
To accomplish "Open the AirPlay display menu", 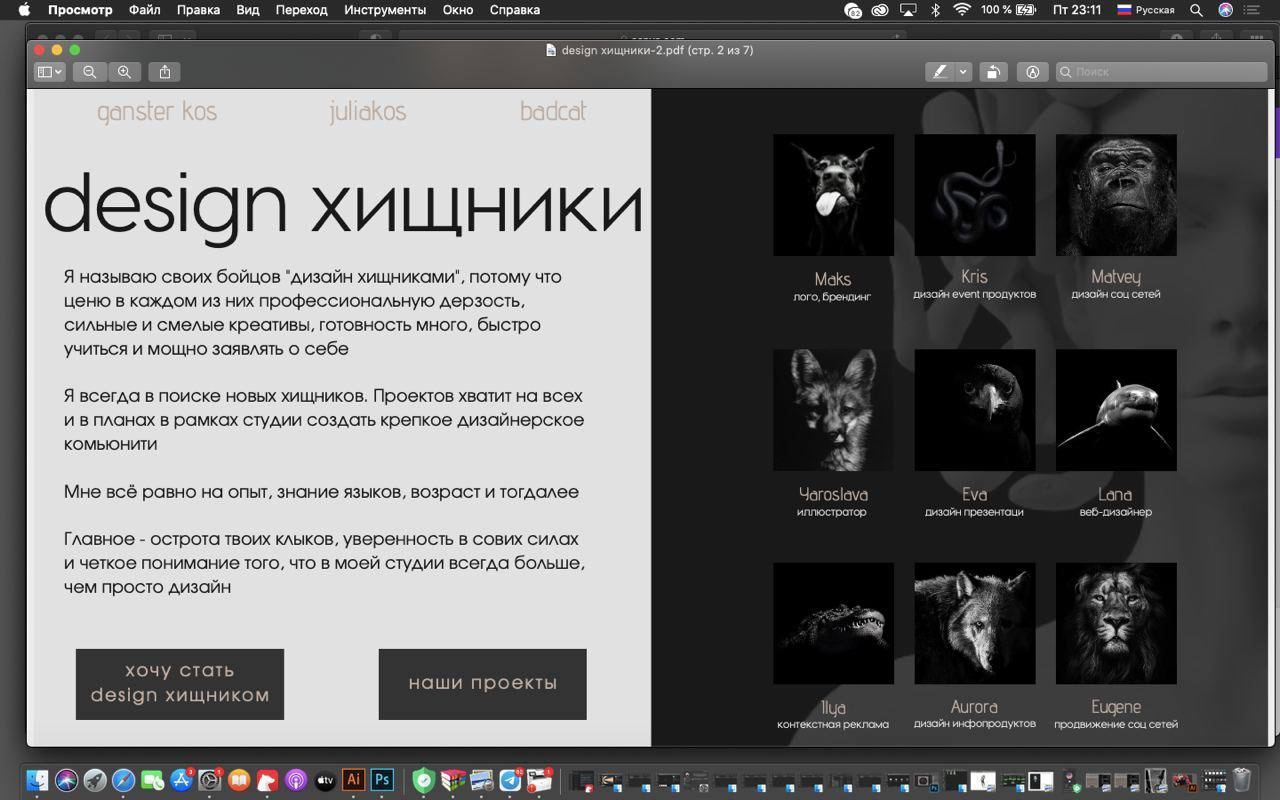I will [x=908, y=10].
